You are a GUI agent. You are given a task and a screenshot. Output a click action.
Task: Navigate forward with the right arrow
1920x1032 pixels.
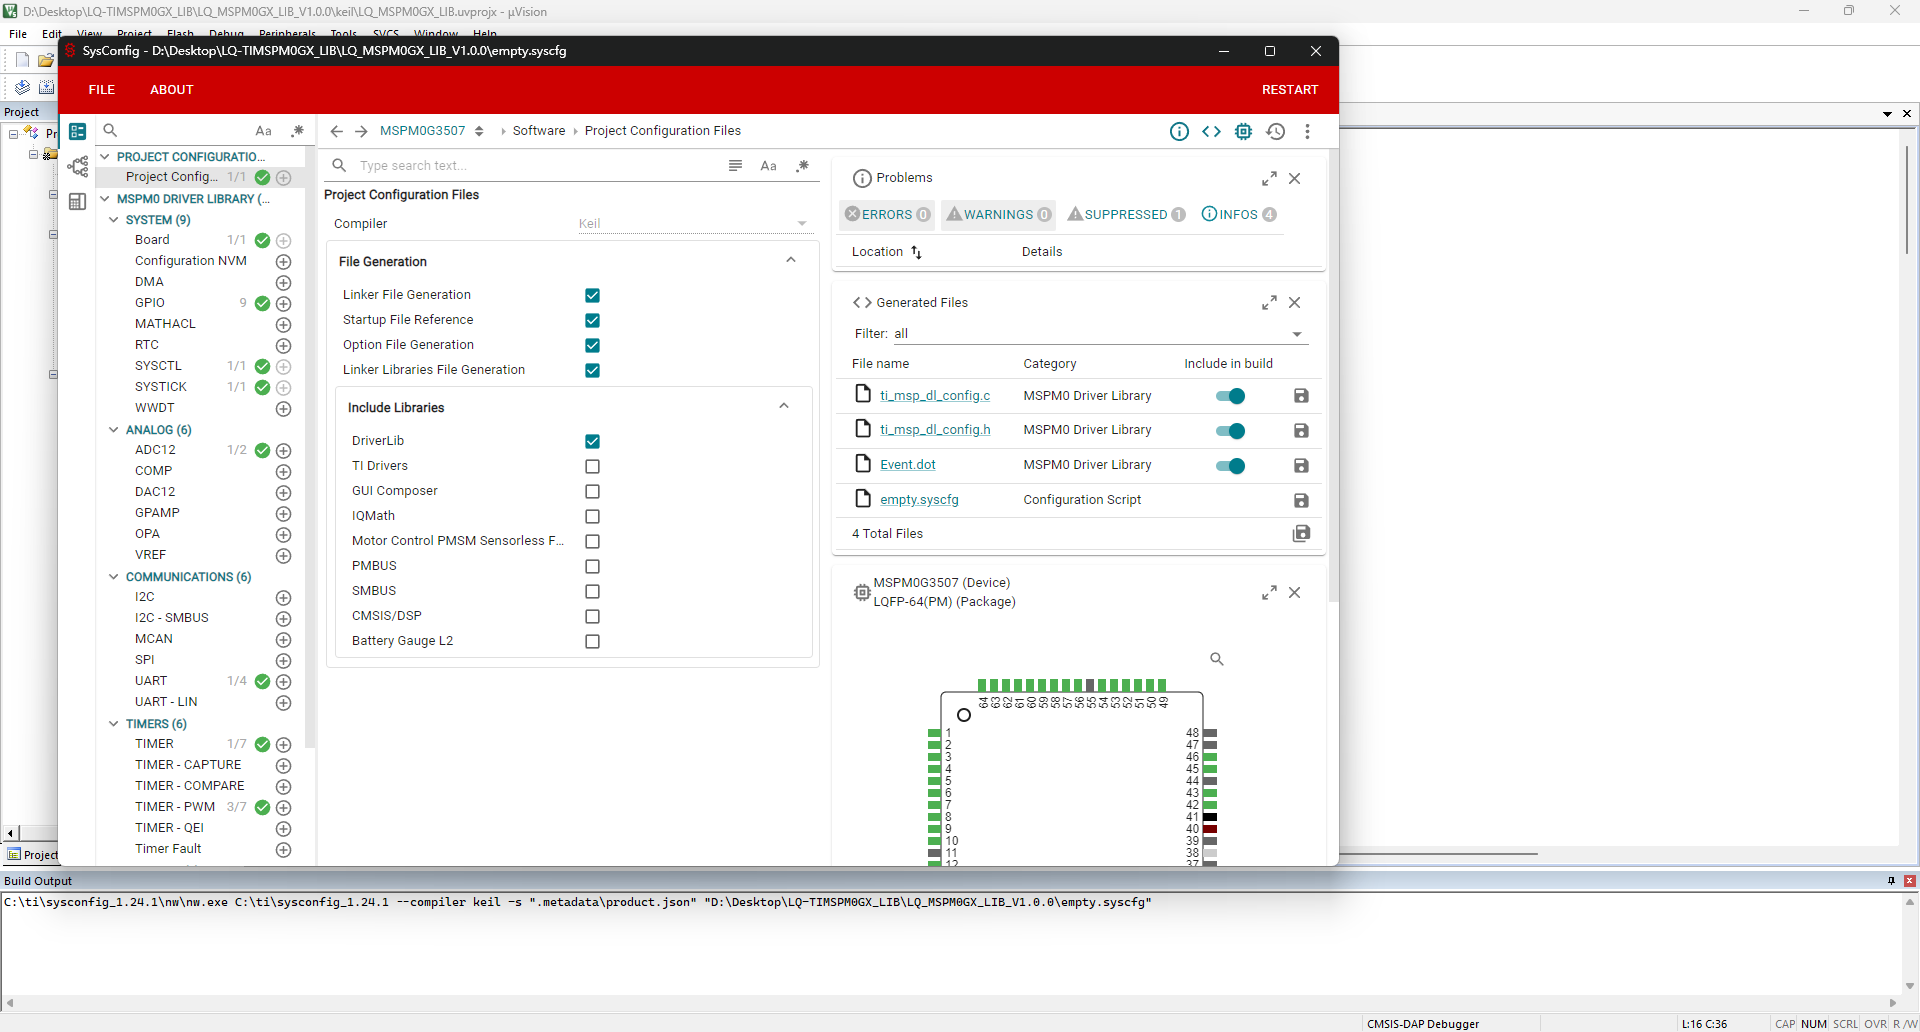[x=361, y=131]
